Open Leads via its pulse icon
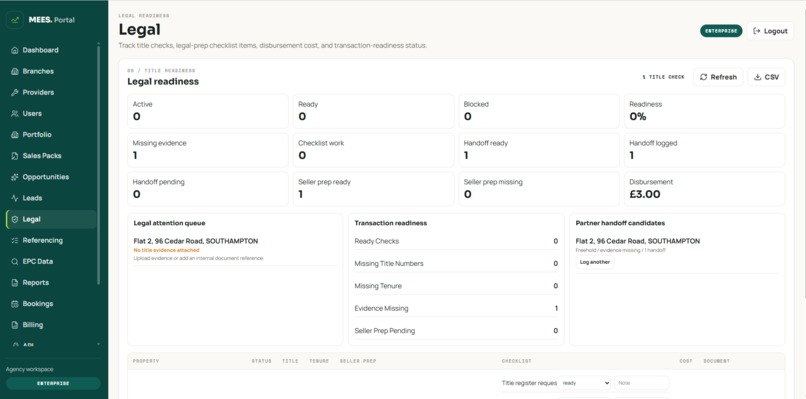806x399 pixels. coord(14,198)
